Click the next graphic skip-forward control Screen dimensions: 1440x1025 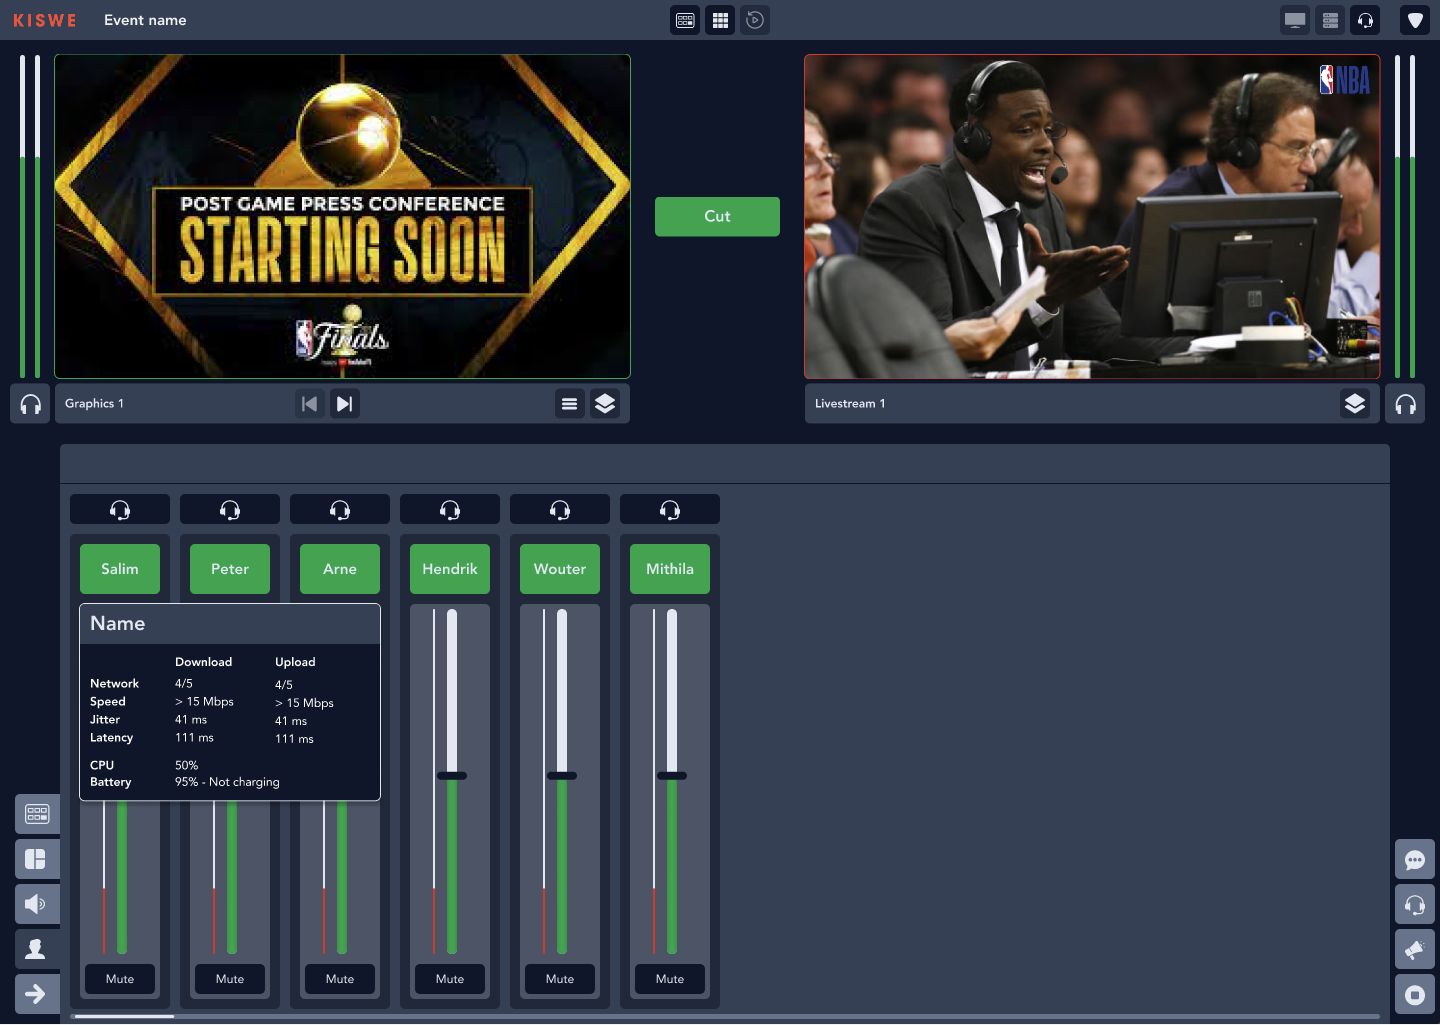[344, 403]
